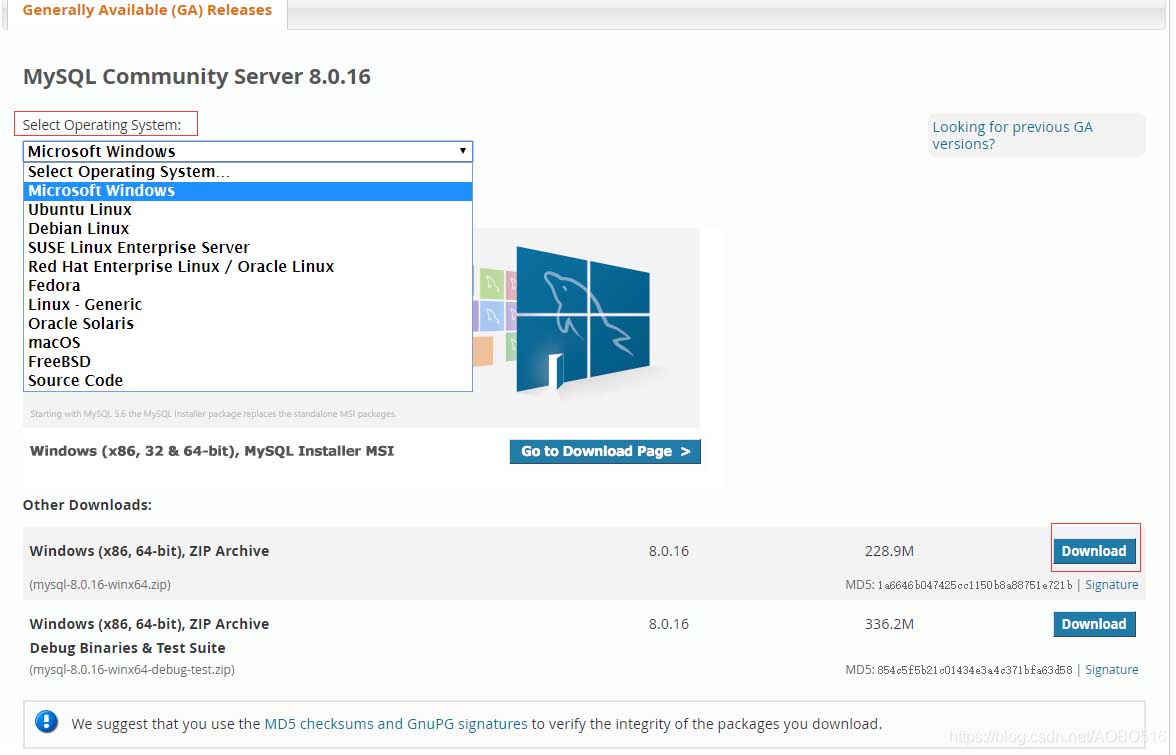
Task: Select macOS option
Action: coord(248,343)
